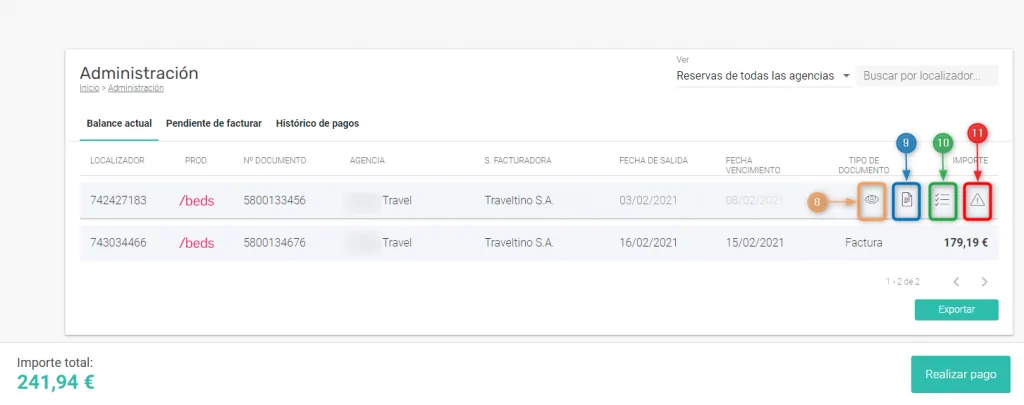Click /beds product logo in second row
Viewport: 1024px width, 405px height.
coord(196,243)
